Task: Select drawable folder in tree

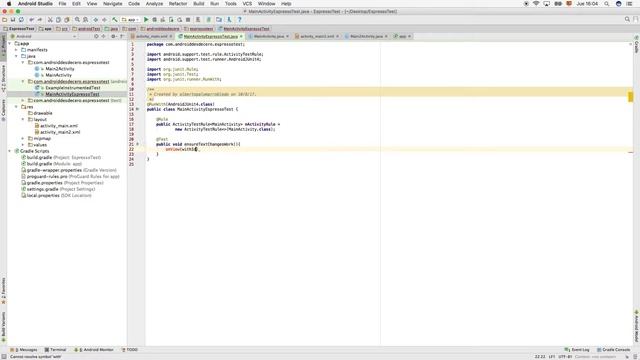Action: [x=43, y=113]
